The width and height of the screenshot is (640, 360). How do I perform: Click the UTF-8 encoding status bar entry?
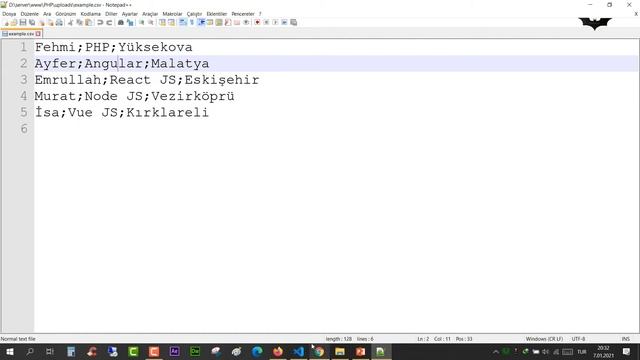coord(578,339)
